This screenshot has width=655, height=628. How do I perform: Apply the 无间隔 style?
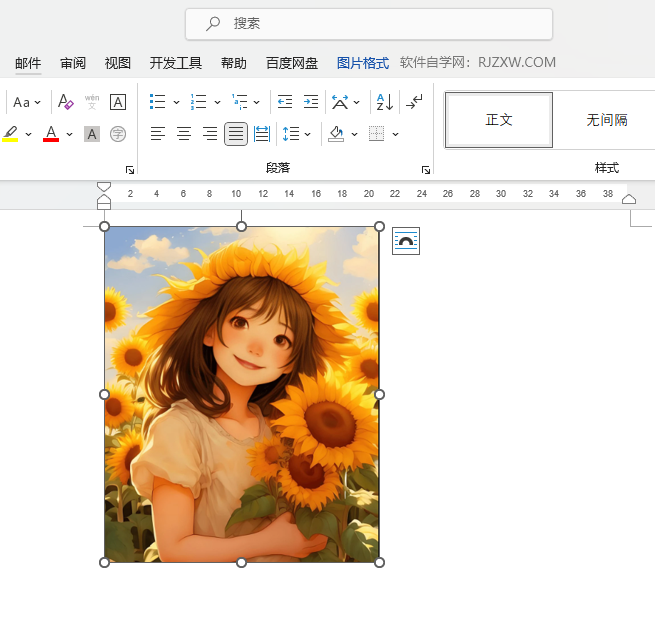pyautogui.click(x=606, y=120)
